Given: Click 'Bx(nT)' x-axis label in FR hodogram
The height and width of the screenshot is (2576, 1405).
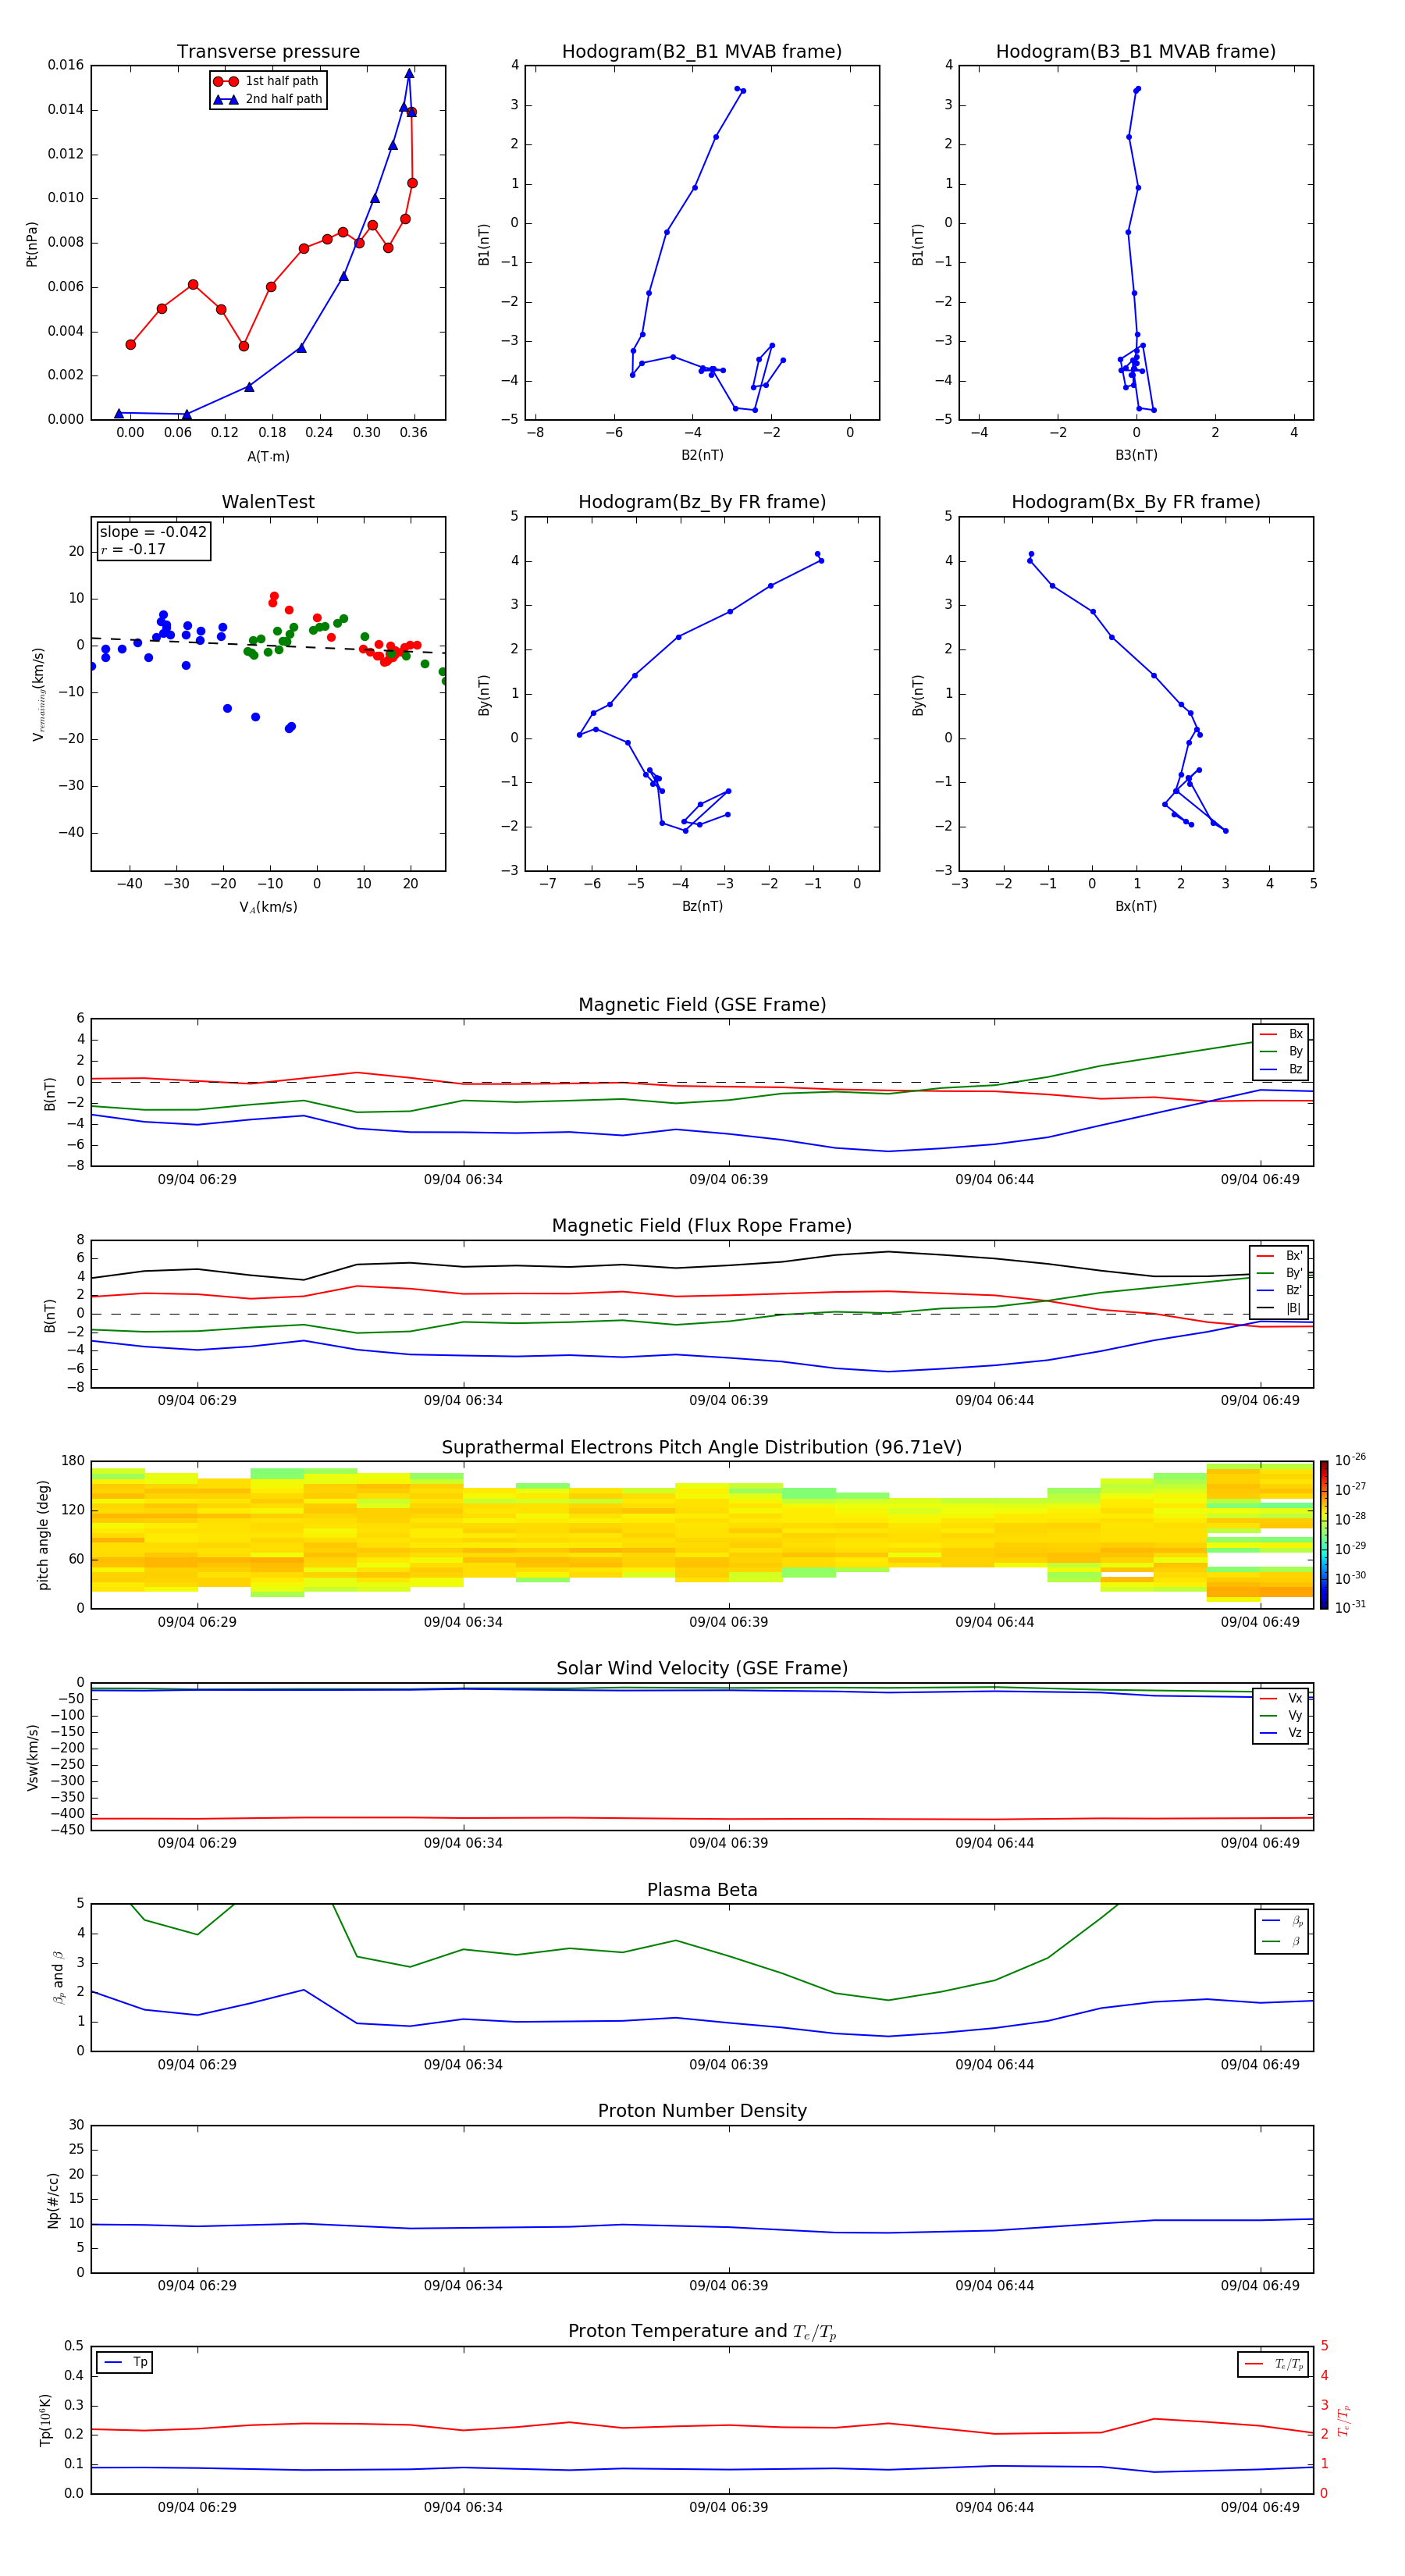Looking at the screenshot, I should 1136,906.
